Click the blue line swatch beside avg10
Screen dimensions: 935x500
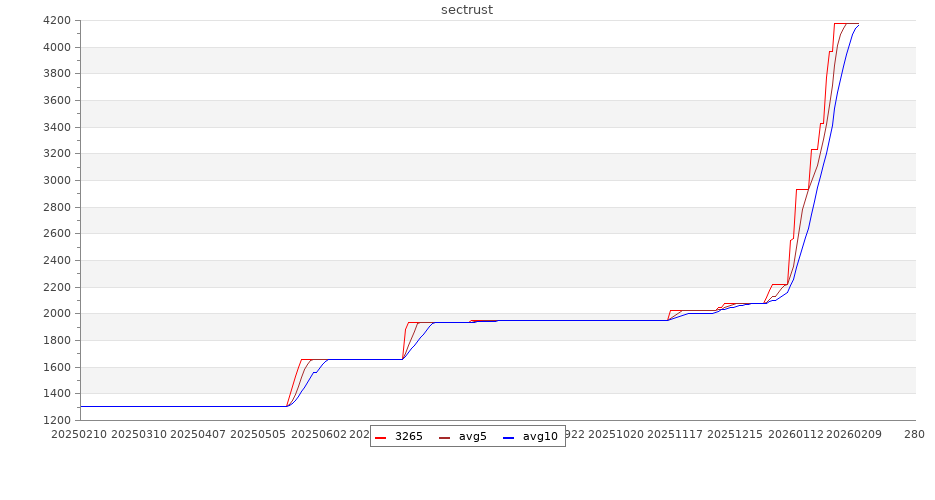point(509,437)
